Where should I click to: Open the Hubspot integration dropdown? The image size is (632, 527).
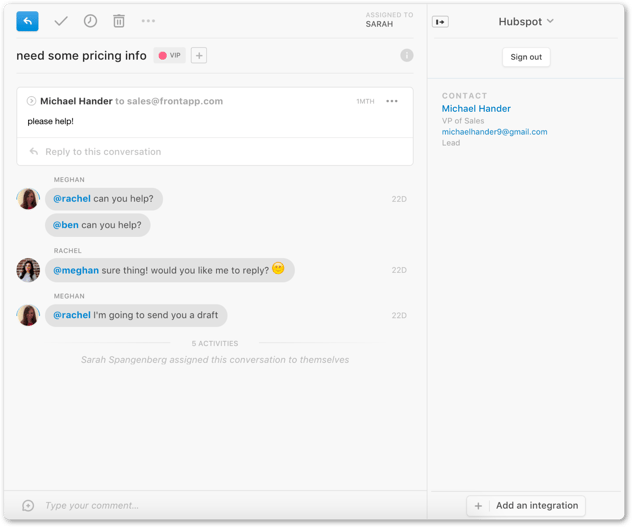point(526,21)
